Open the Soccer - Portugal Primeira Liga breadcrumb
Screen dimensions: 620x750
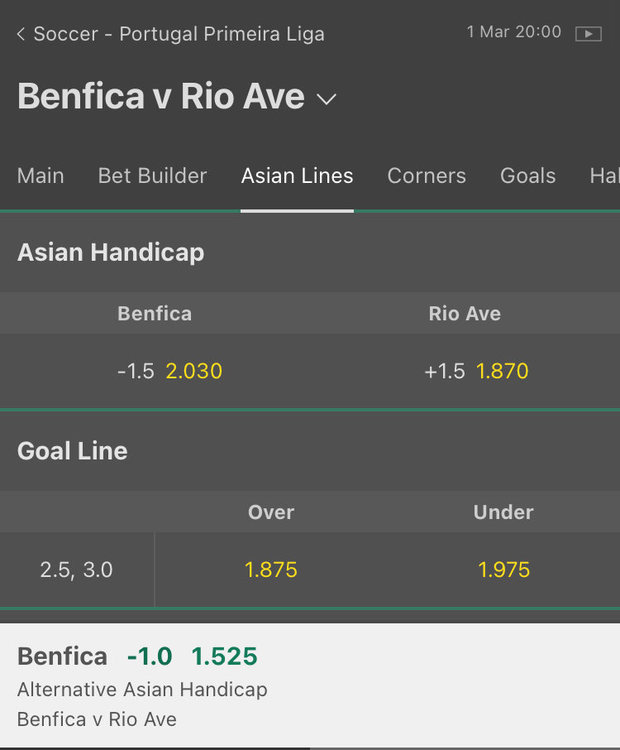click(x=179, y=34)
